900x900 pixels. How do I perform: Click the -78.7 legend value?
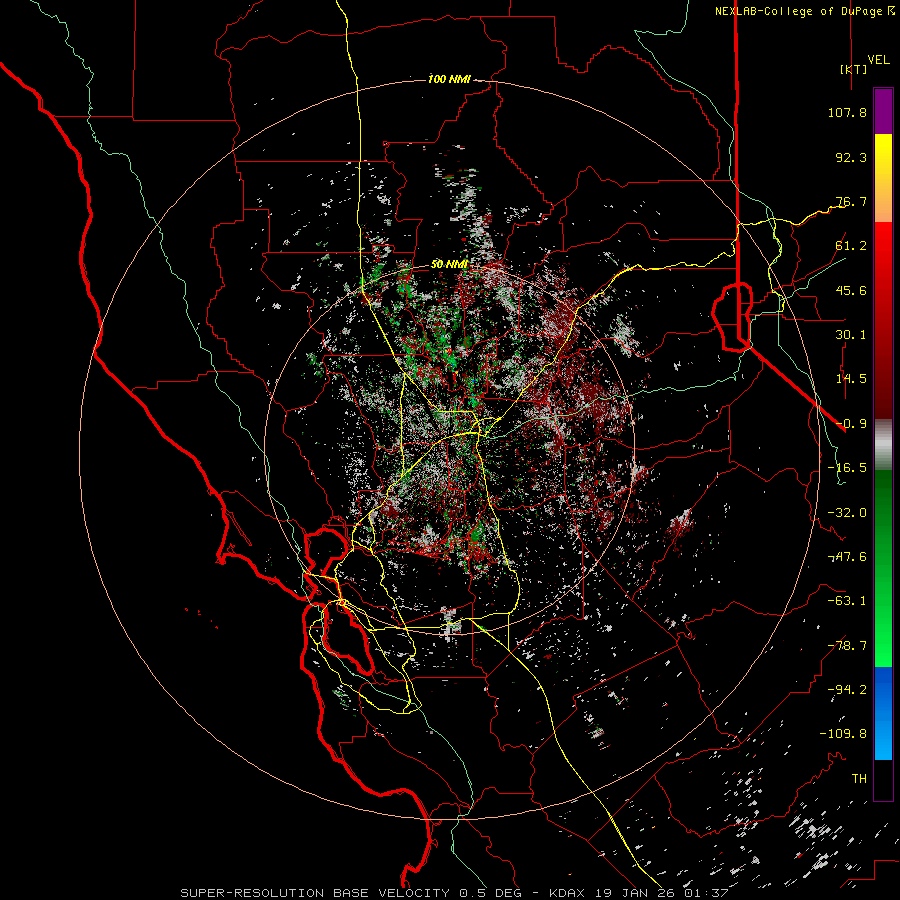point(847,646)
